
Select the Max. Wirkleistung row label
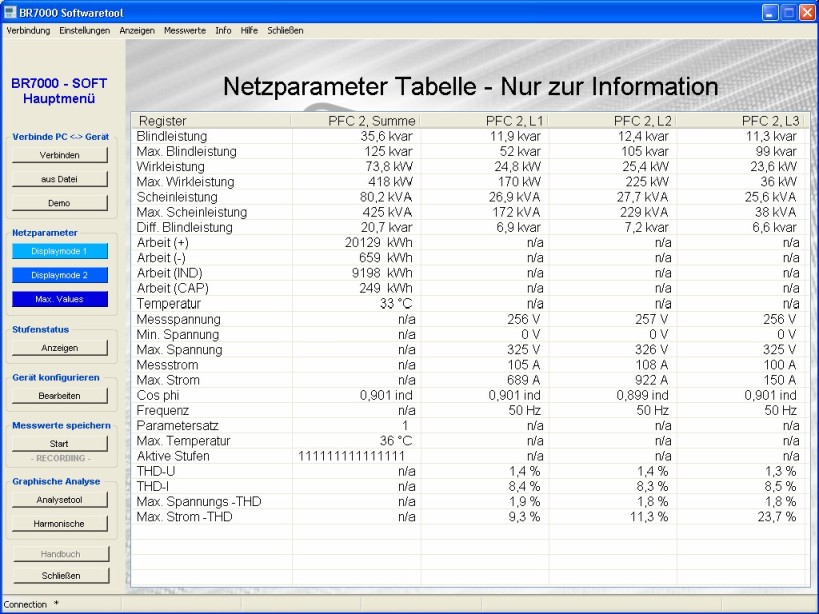coord(185,182)
